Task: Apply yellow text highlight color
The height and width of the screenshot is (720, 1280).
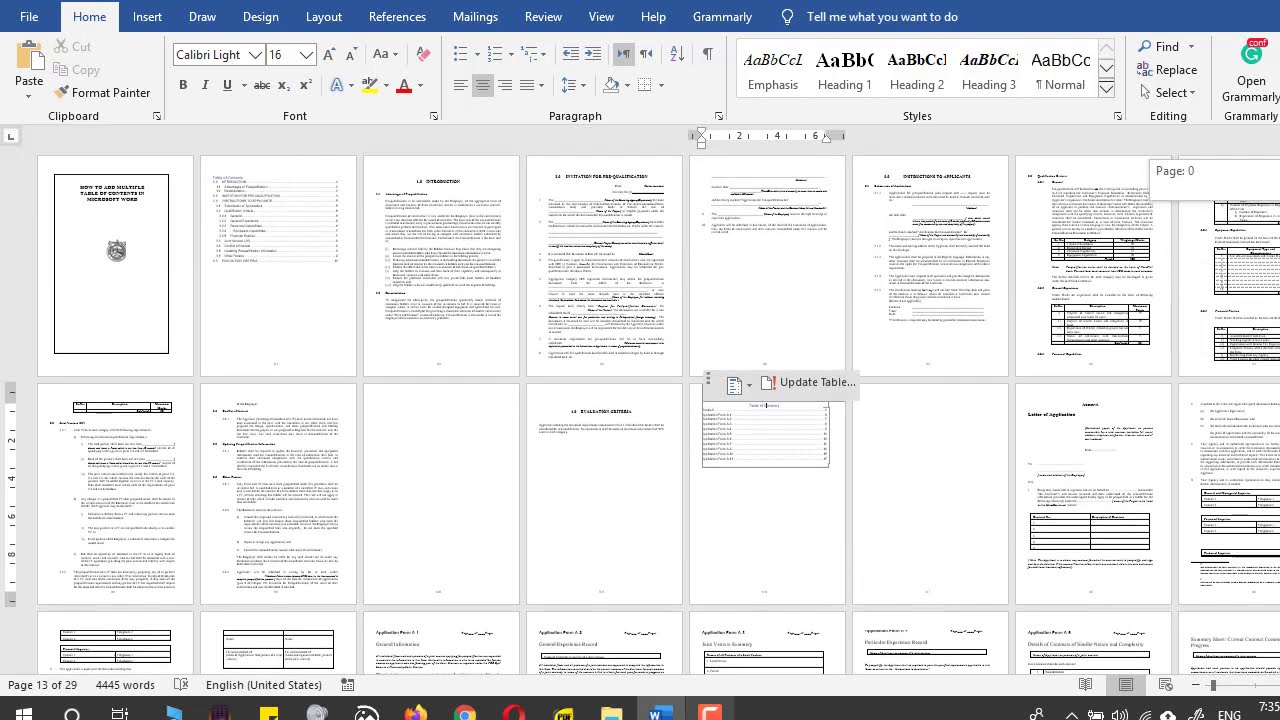Action: (370, 85)
